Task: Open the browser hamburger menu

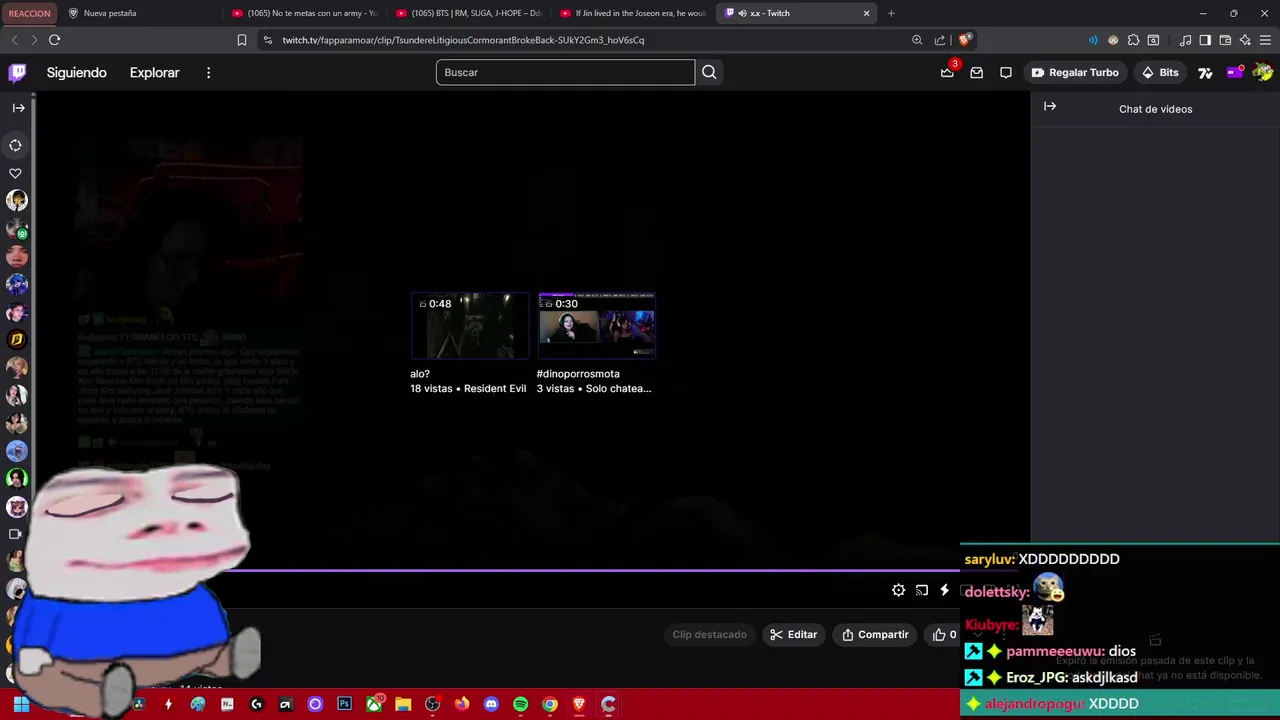Action: pyautogui.click(x=1265, y=40)
